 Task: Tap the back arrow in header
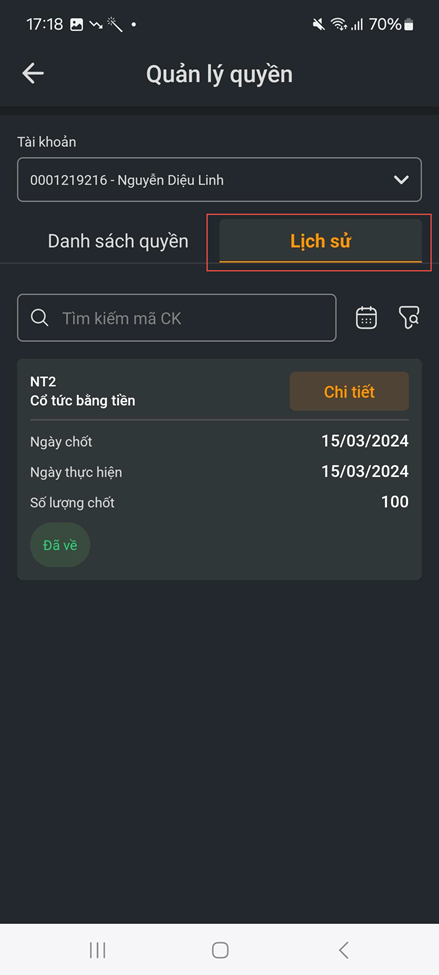pyautogui.click(x=33, y=74)
